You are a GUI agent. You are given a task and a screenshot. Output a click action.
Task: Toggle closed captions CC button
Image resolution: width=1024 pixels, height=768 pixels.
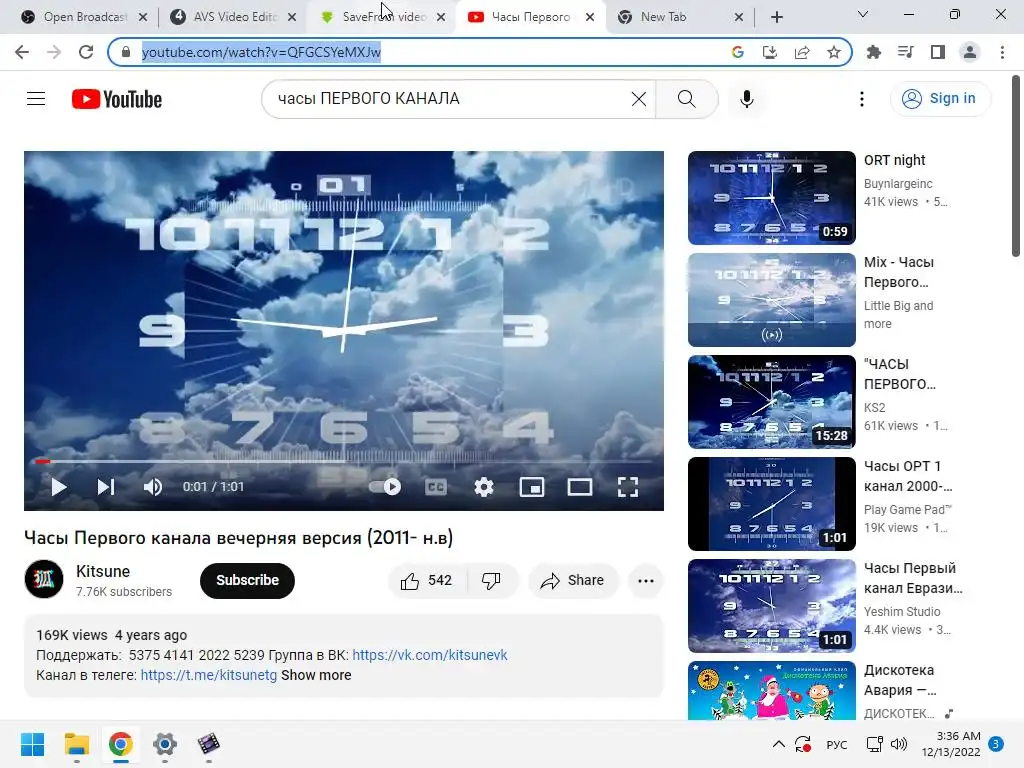pos(436,487)
